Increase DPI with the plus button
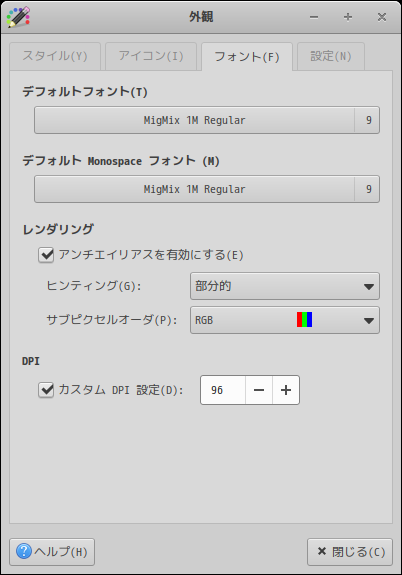Viewport: 402px width, 575px height. (x=286, y=390)
